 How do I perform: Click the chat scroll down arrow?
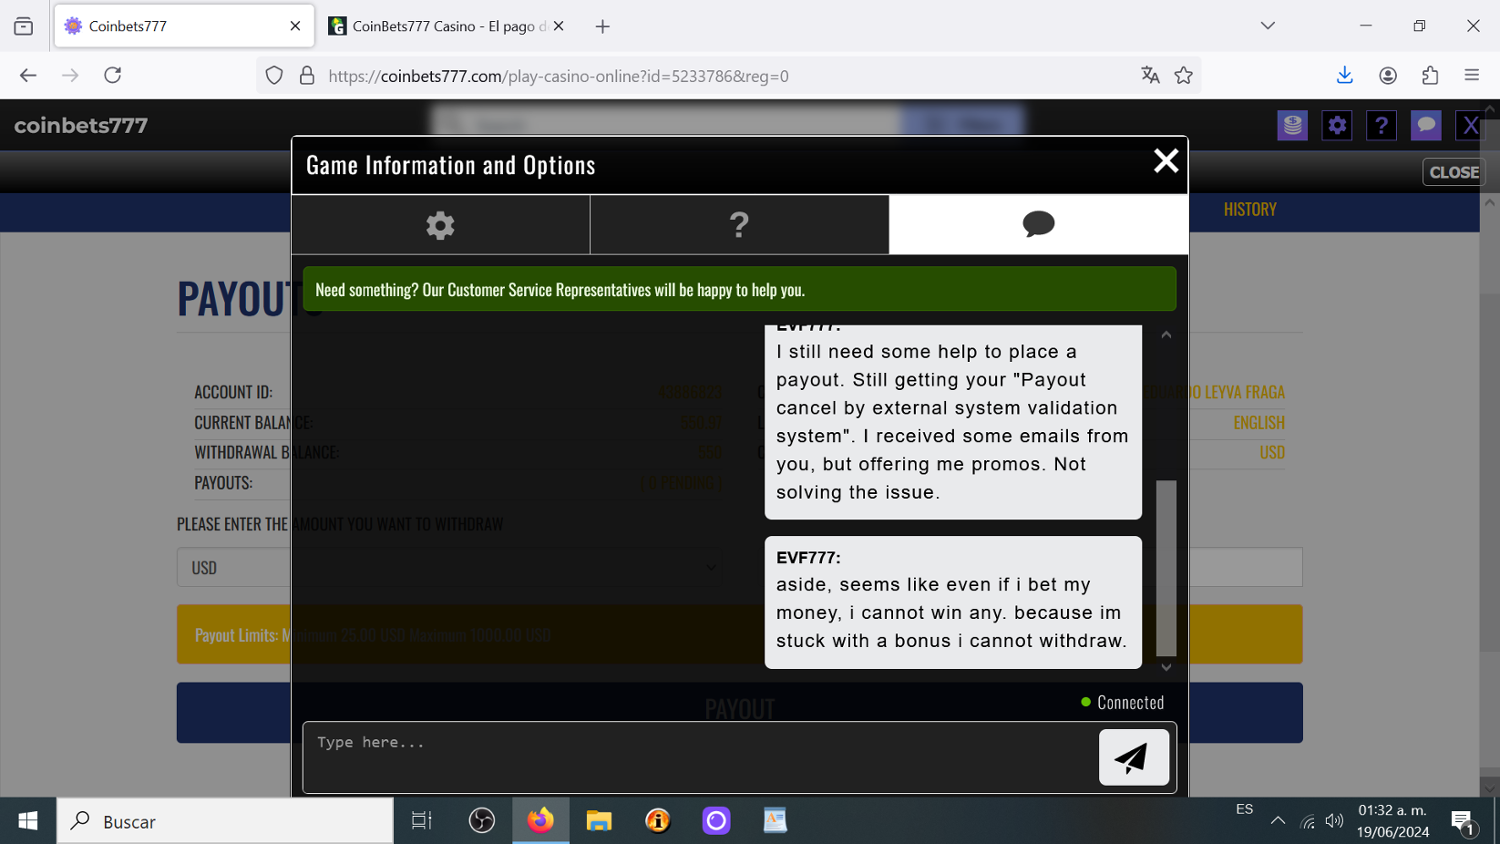pyautogui.click(x=1166, y=667)
